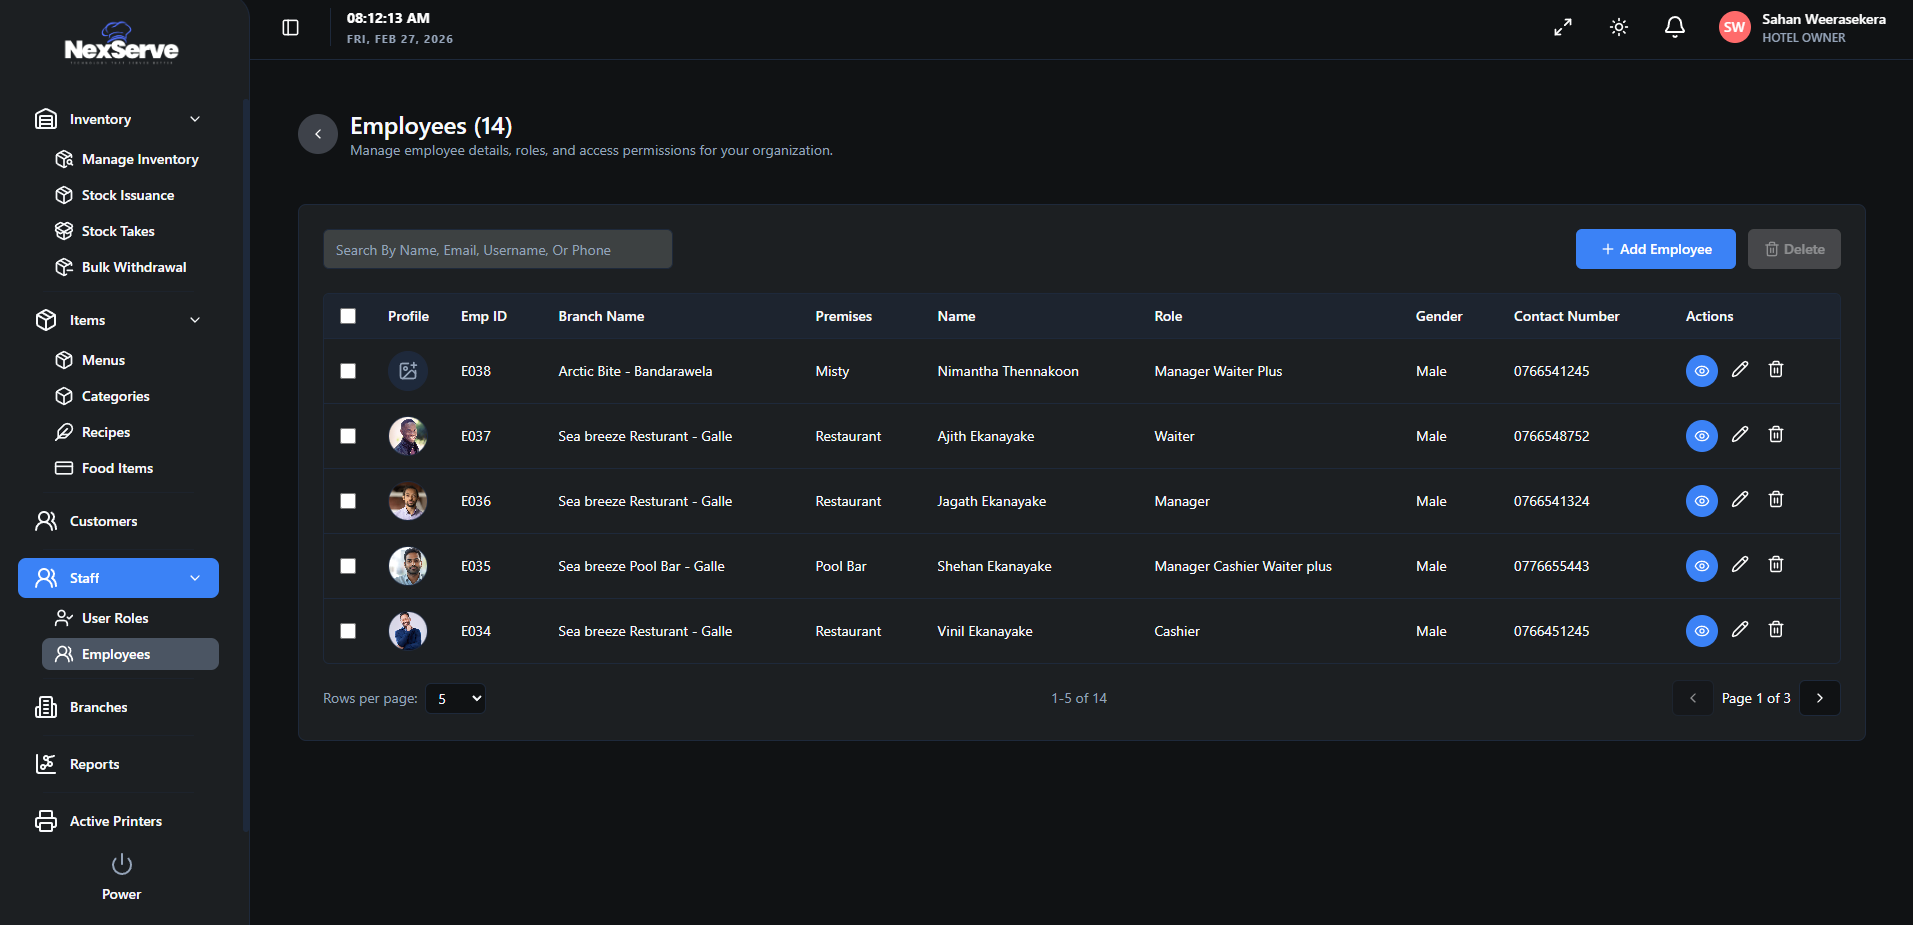Screen dimensions: 1913x925
Task: Navigate to Stock Issuance
Action: (128, 195)
